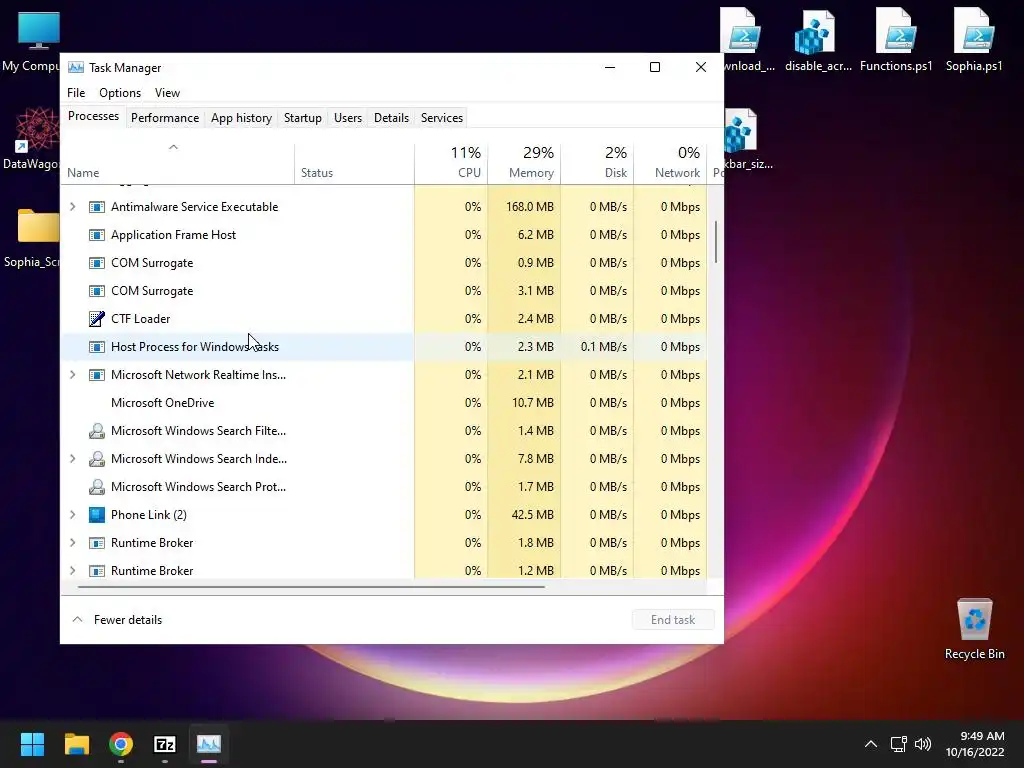Click the Task Manager title bar icon

click(76, 67)
